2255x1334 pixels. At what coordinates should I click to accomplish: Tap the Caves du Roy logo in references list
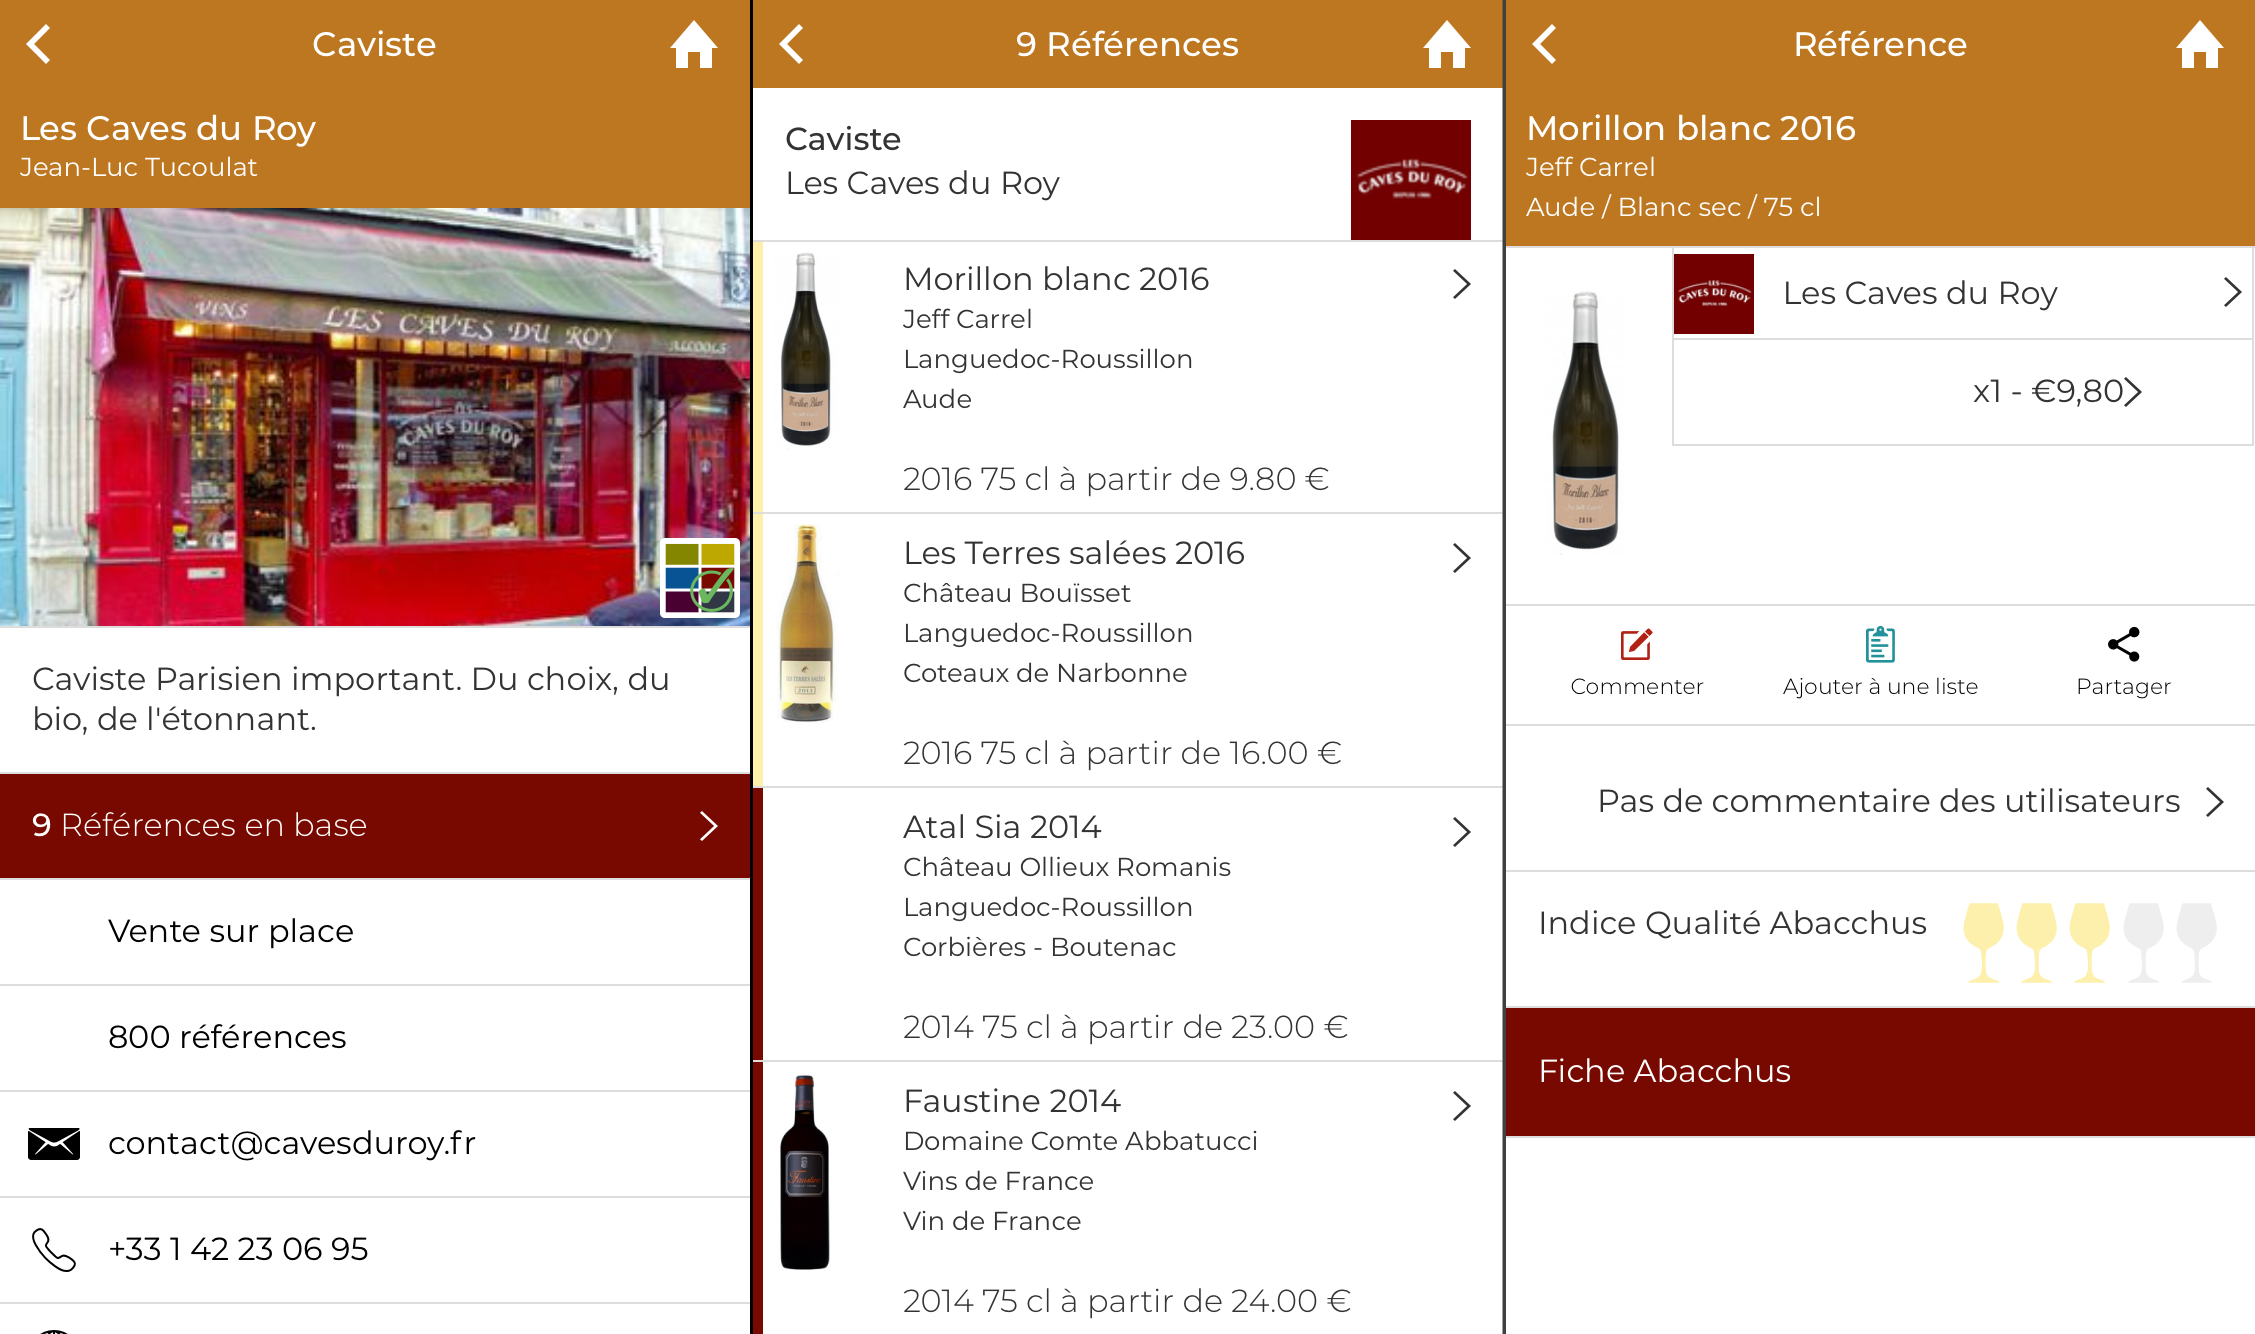click(x=1410, y=180)
